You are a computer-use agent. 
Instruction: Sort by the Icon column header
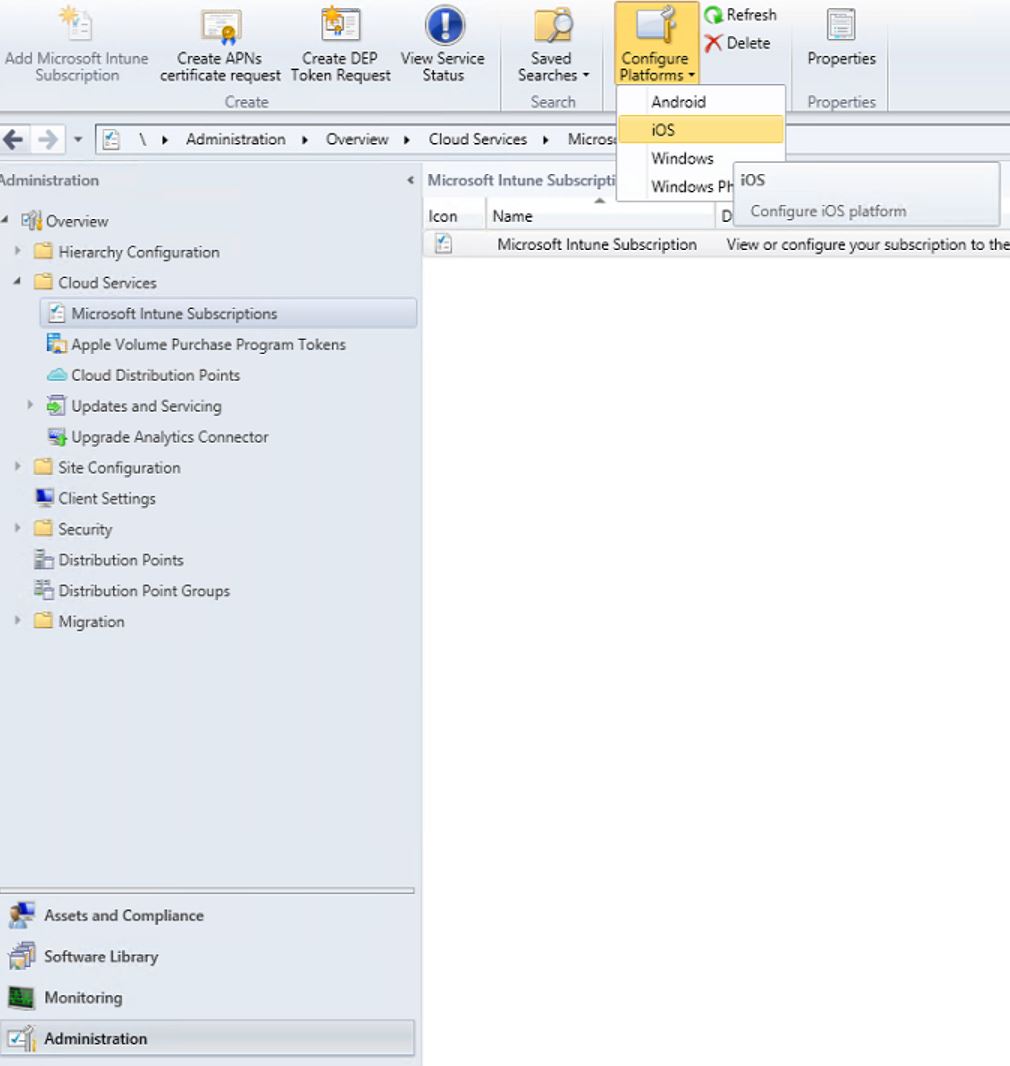(454, 216)
